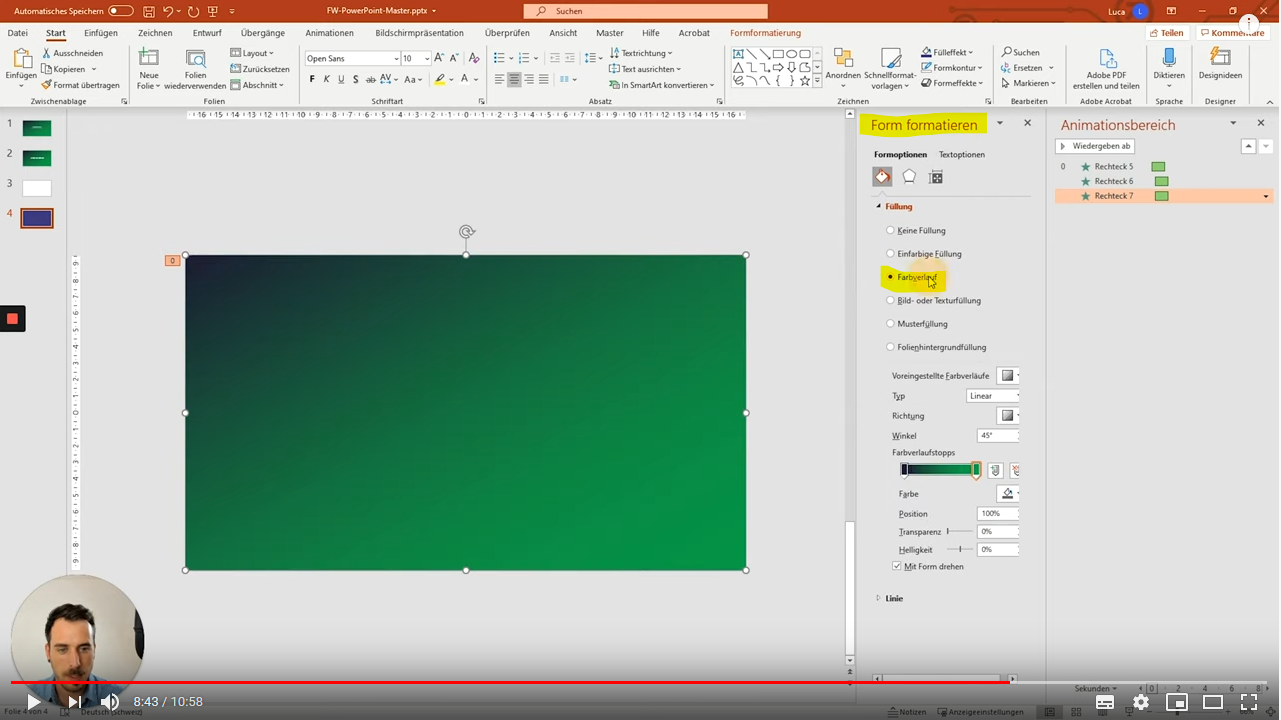Select Keine Füllung radio button
This screenshot has height=720, width=1281.
(x=890, y=231)
